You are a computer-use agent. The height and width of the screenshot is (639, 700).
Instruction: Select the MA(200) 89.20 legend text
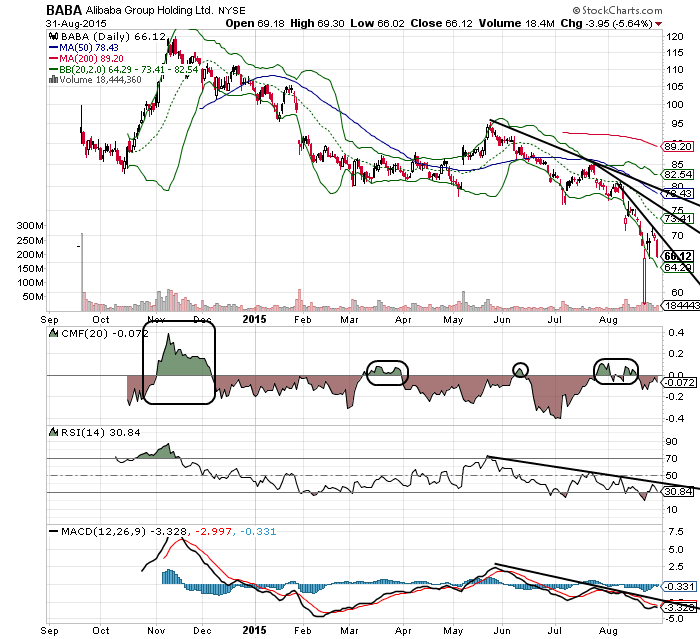(92, 58)
